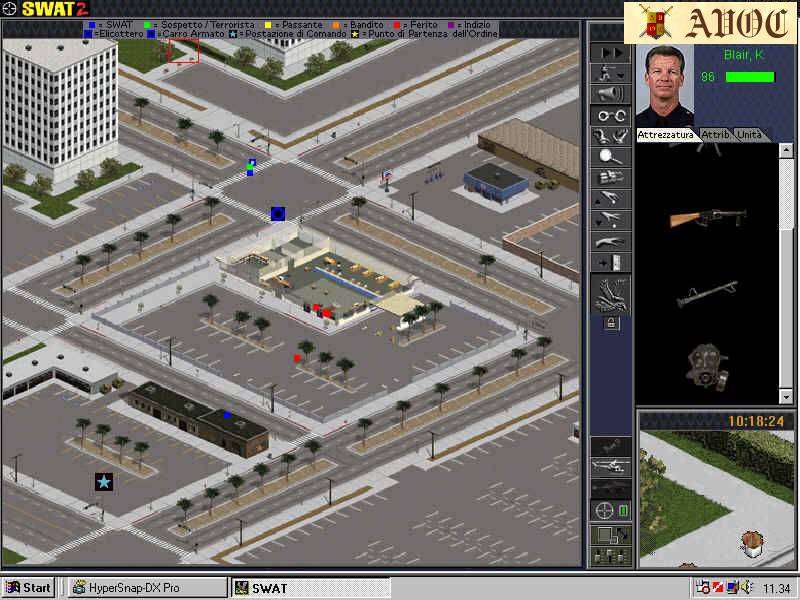Click the fast-forward game speed button

(x=610, y=53)
